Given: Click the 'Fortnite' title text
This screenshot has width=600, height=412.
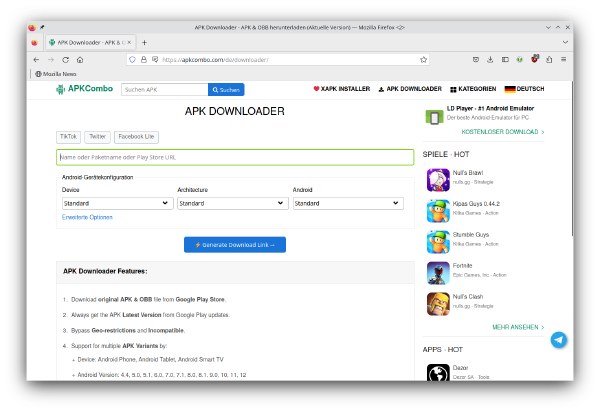Looking at the screenshot, I should pos(462,265).
